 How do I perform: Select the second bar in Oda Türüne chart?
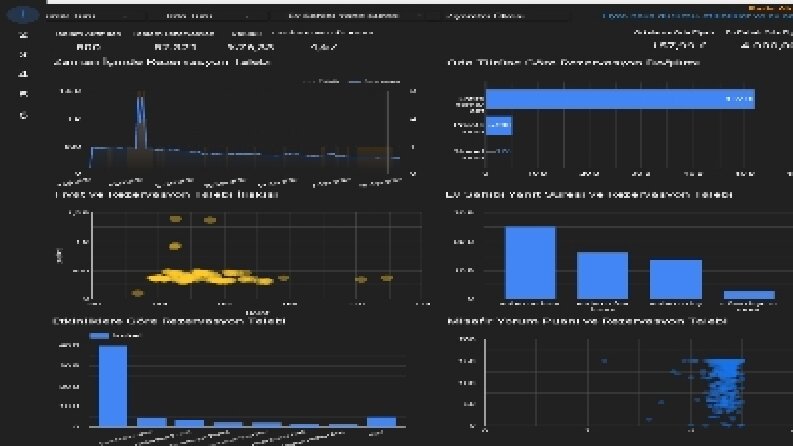(499, 125)
